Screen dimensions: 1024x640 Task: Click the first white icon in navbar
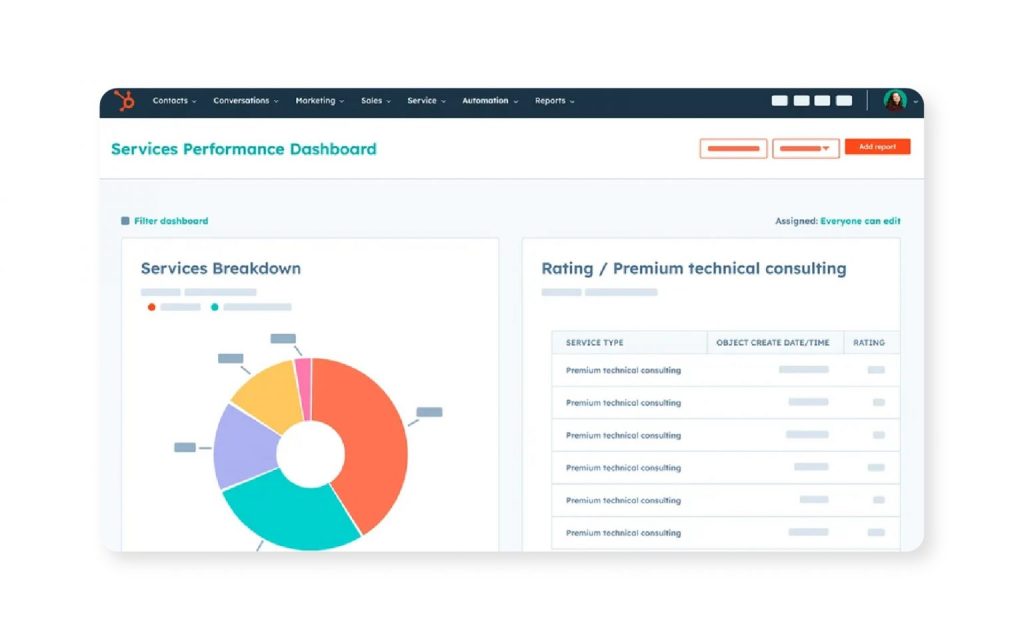click(x=779, y=101)
